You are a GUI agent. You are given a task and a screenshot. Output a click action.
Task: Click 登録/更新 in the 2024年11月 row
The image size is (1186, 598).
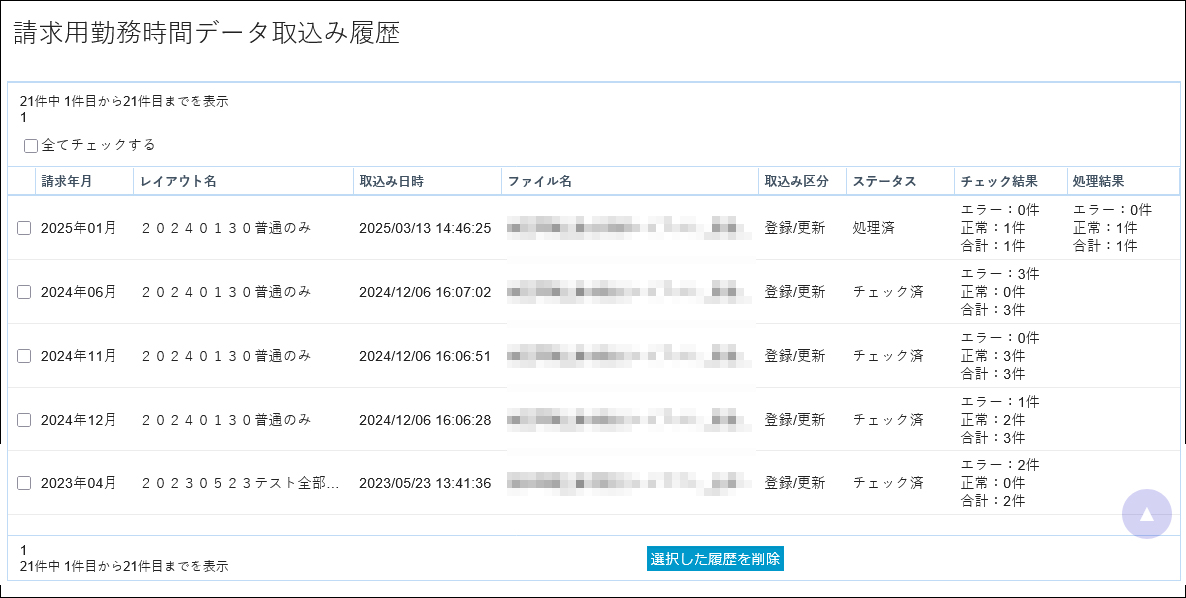pyautogui.click(x=795, y=356)
